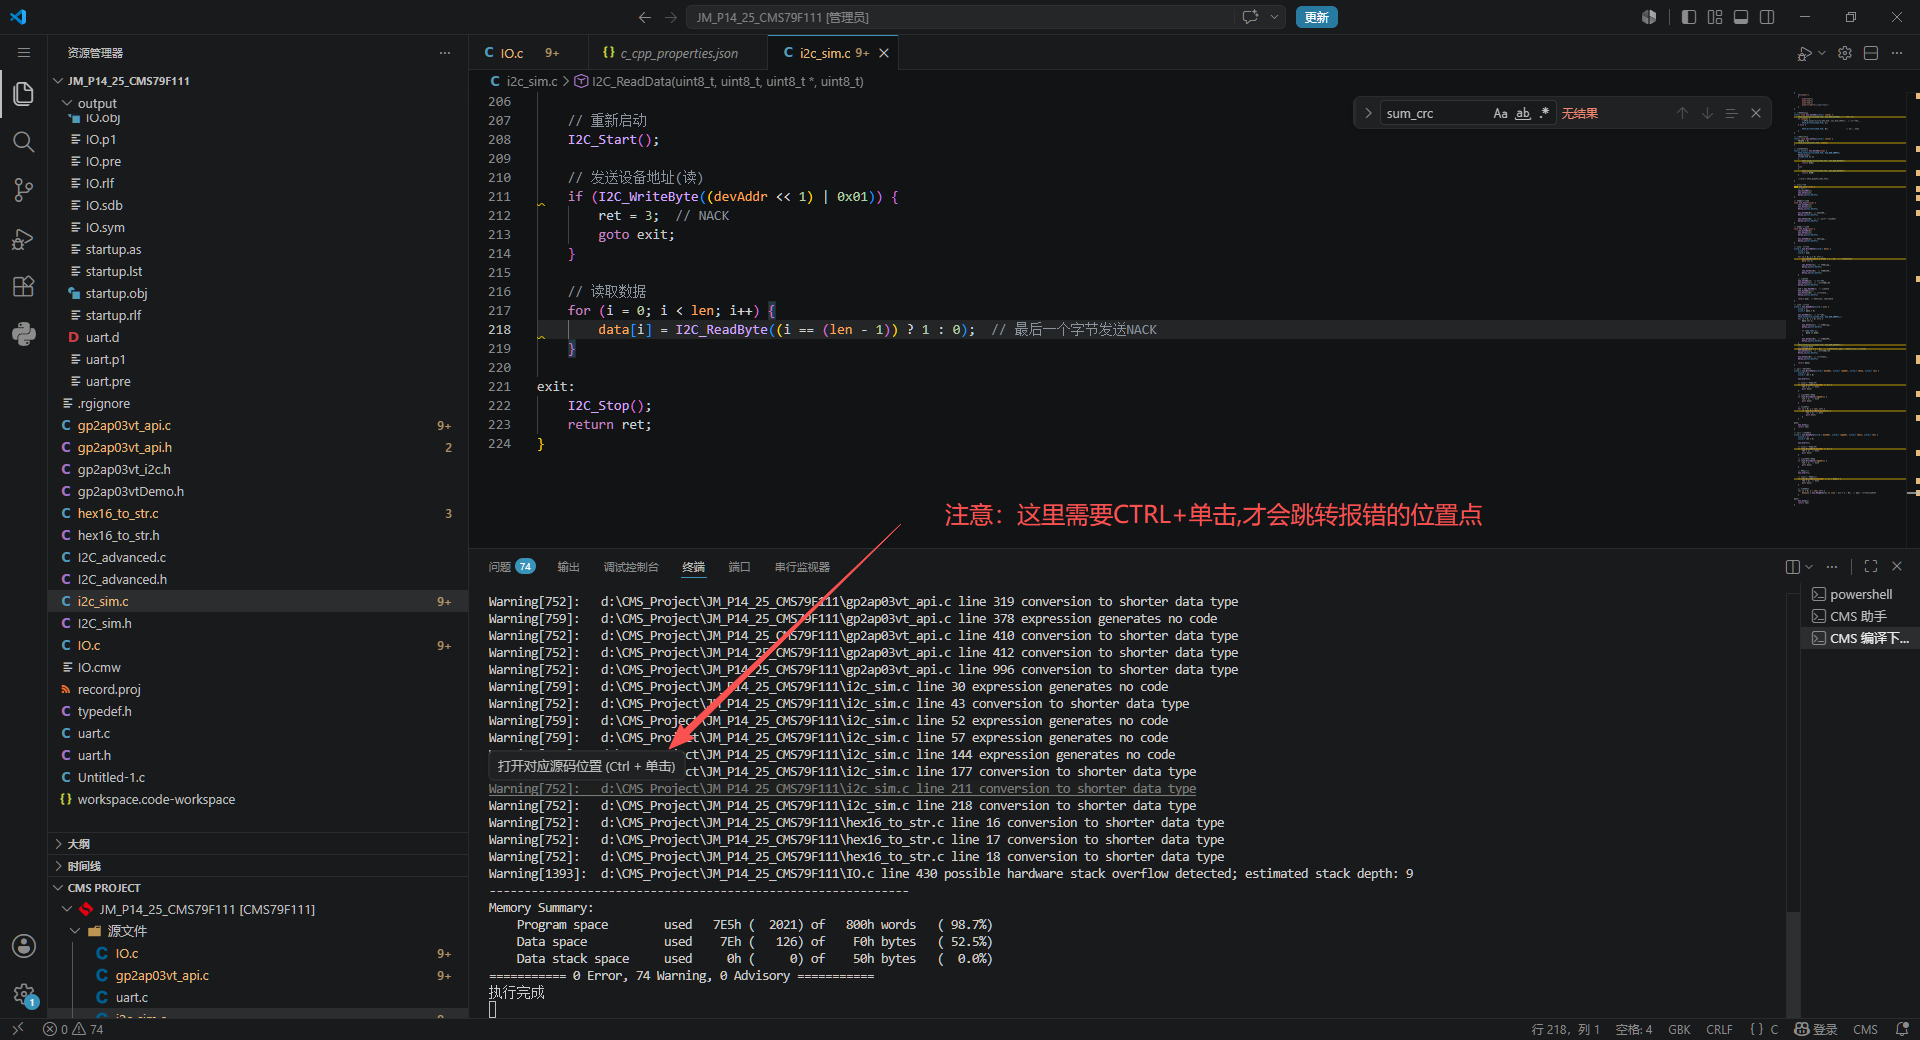1920x1040 pixels.
Task: Open the Search view in activity bar
Action: [x=24, y=142]
